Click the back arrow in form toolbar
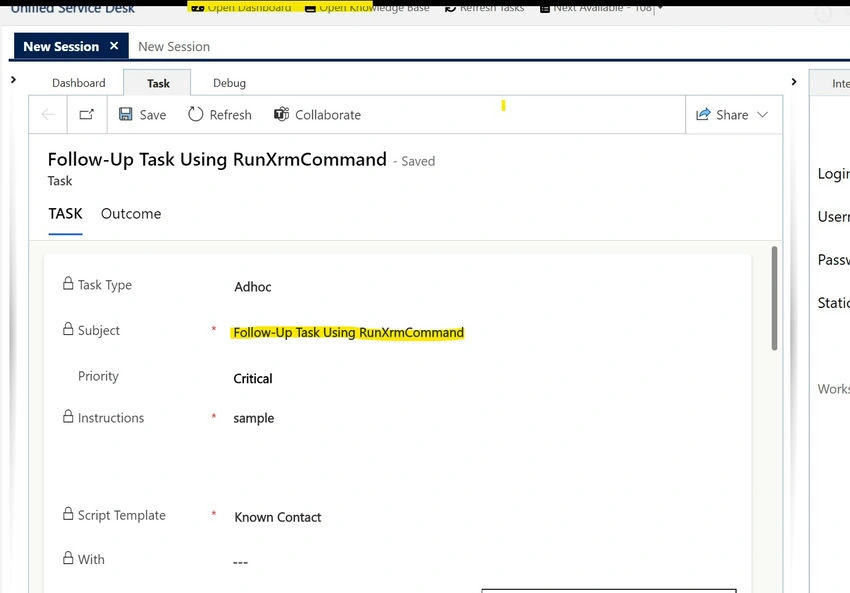 (48, 114)
